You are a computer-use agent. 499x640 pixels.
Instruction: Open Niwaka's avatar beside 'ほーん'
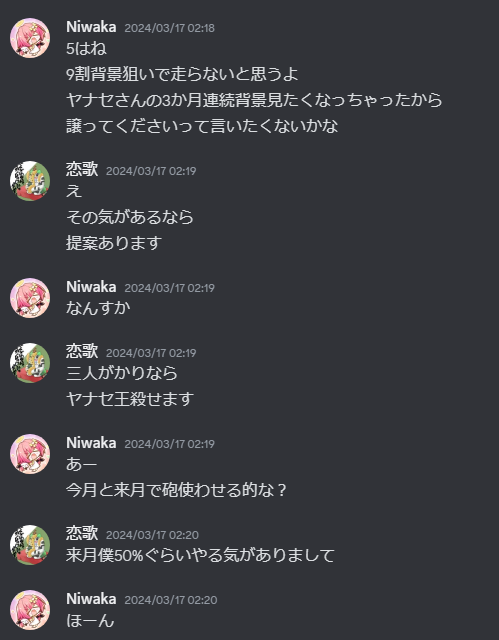pos(30,610)
